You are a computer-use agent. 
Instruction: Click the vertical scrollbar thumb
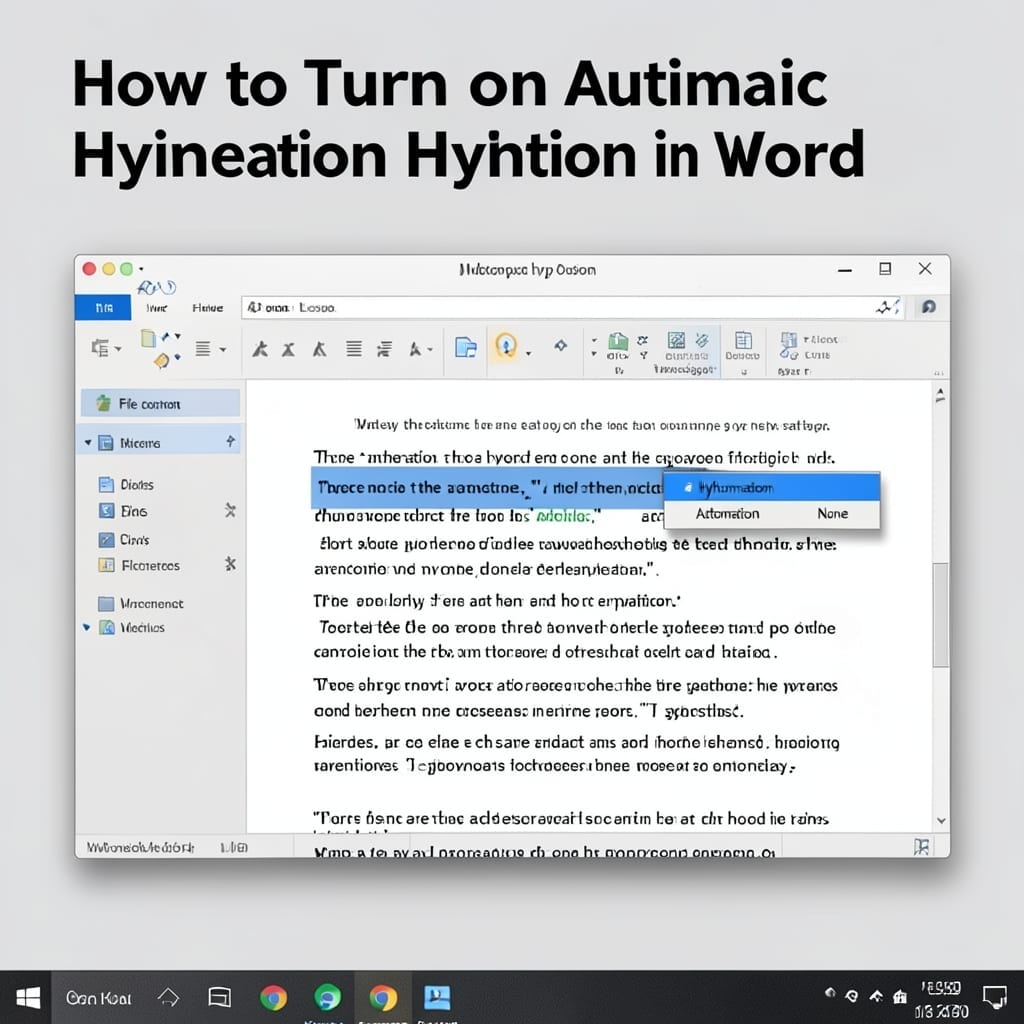pos(940,615)
